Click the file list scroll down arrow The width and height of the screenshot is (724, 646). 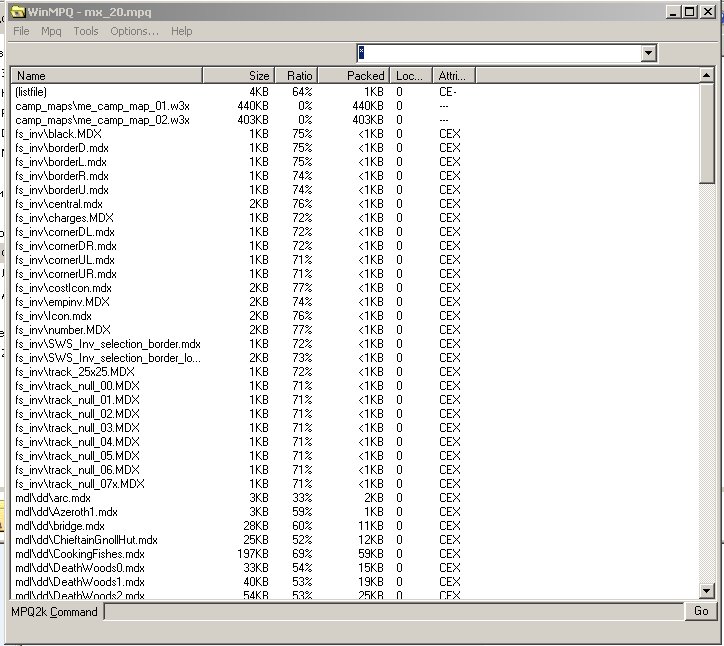tap(706, 590)
